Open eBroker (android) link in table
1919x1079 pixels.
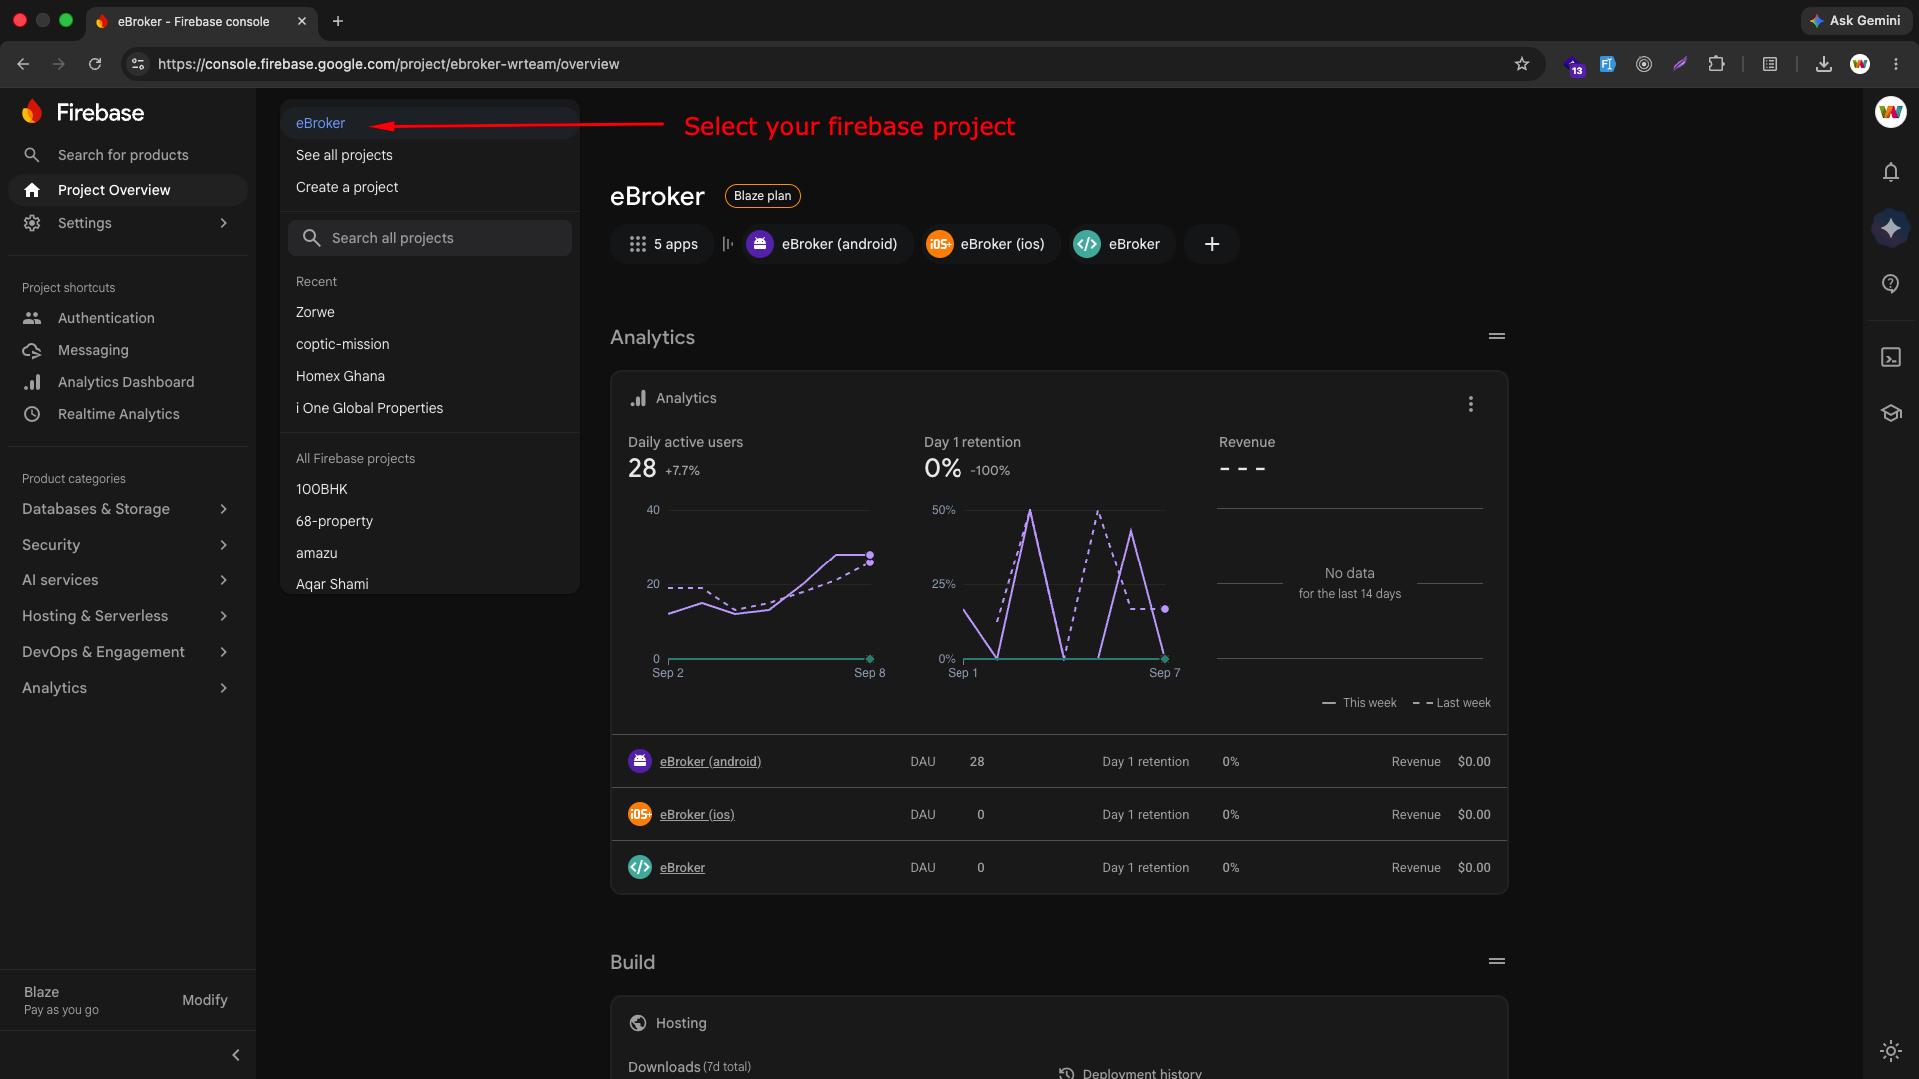[x=710, y=762]
